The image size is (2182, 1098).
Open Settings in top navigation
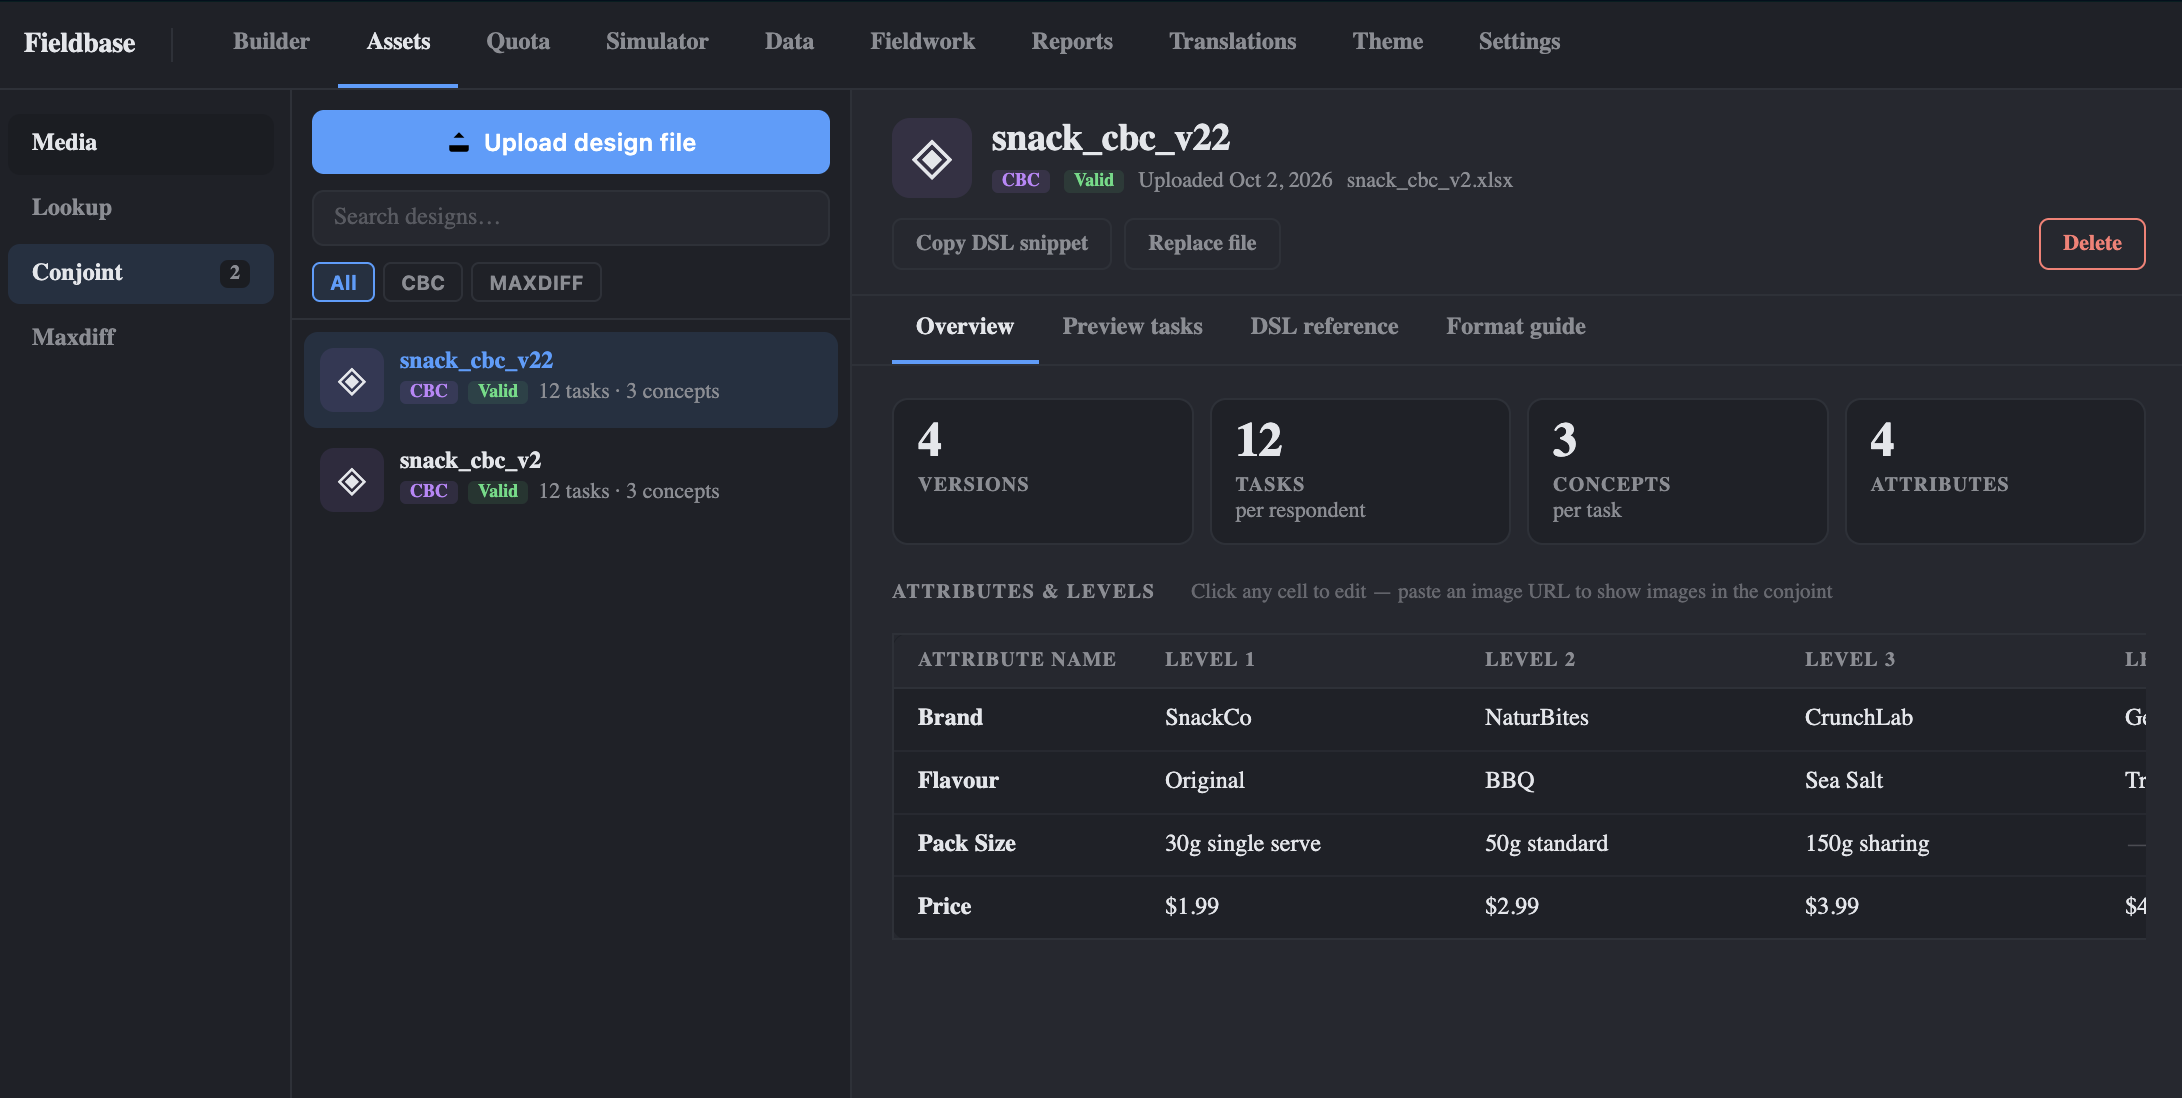click(x=1519, y=41)
